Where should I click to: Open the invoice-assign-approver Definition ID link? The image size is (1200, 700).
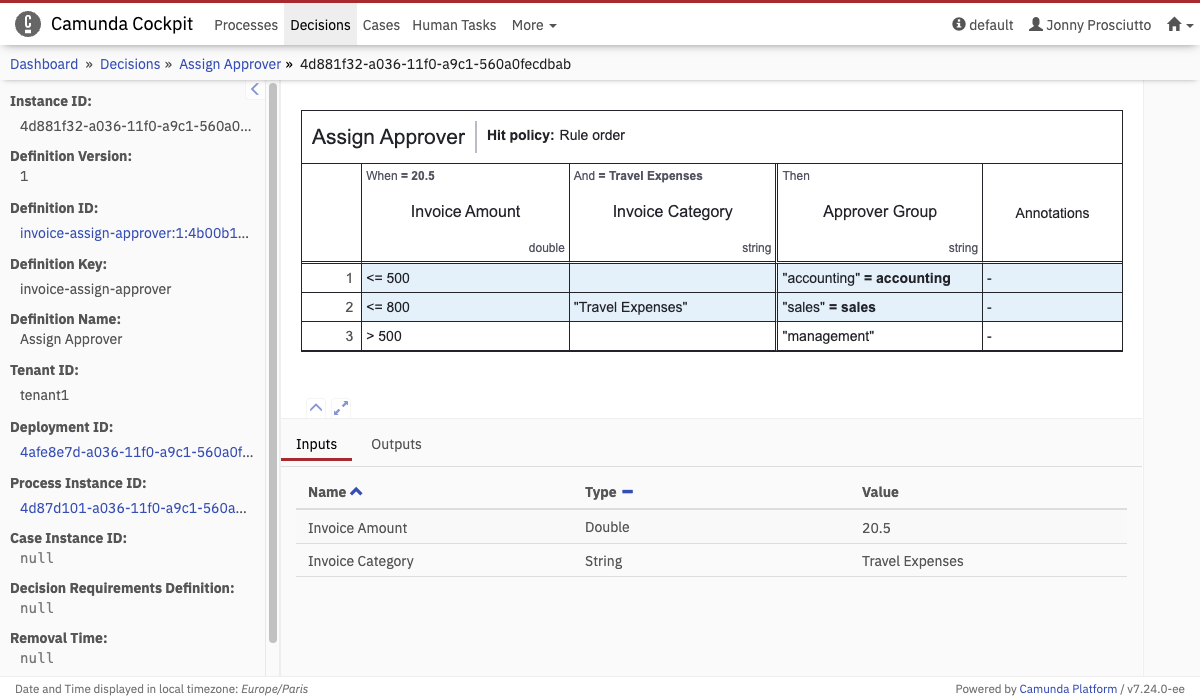pos(134,233)
